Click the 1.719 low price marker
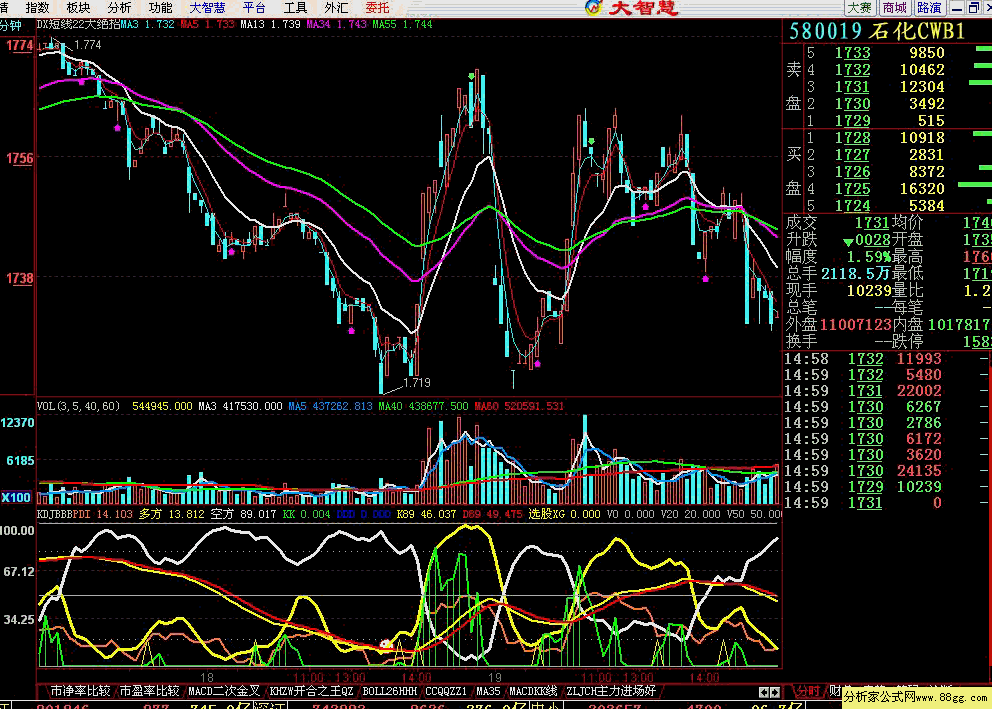 [x=417, y=383]
